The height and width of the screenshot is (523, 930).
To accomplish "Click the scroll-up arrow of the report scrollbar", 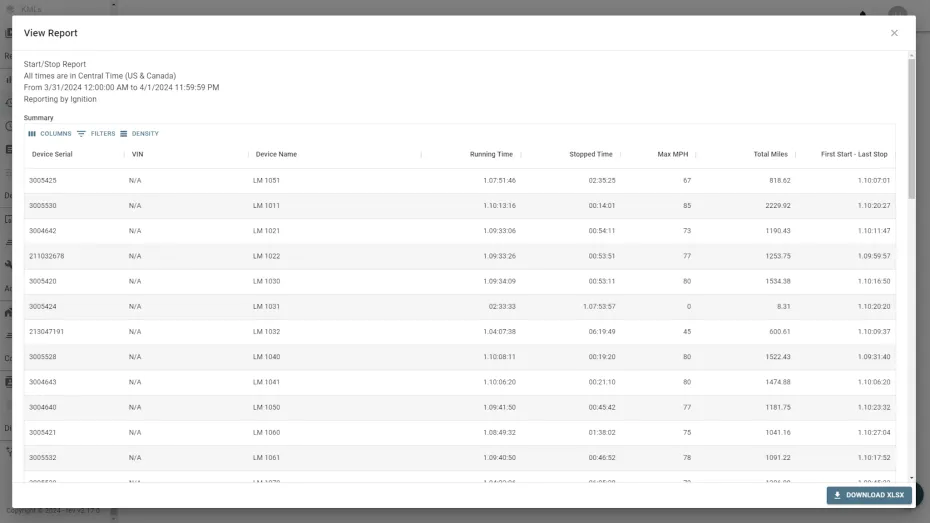I will 912,55.
